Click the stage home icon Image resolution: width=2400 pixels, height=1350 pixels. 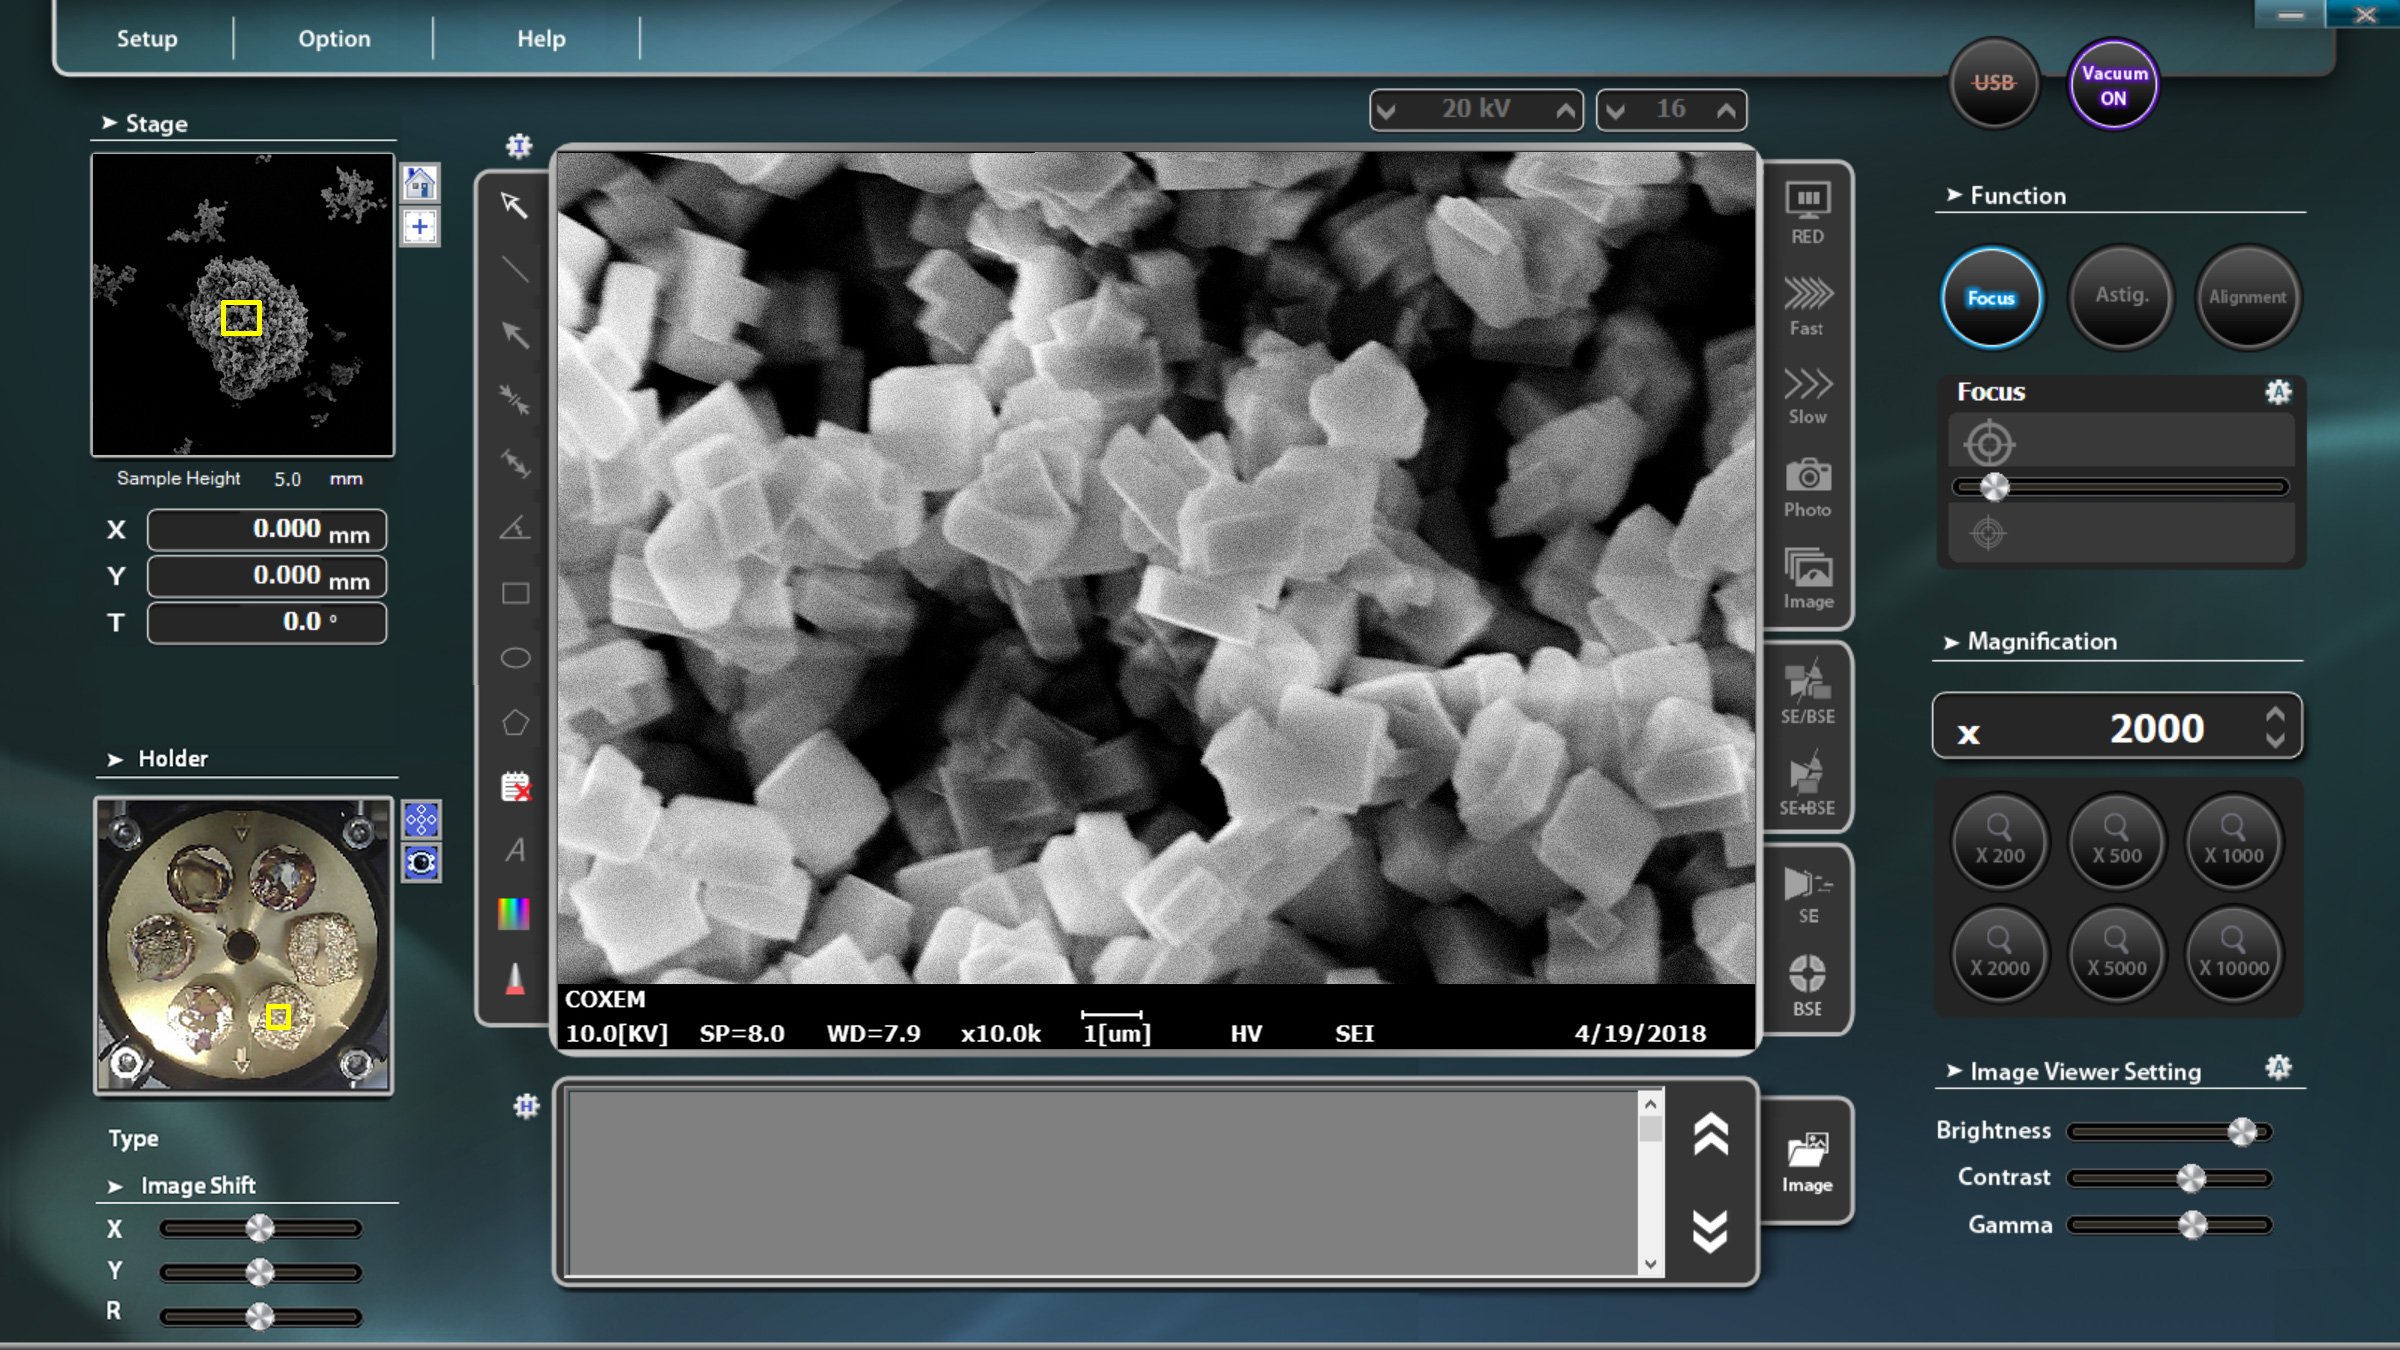pos(420,183)
